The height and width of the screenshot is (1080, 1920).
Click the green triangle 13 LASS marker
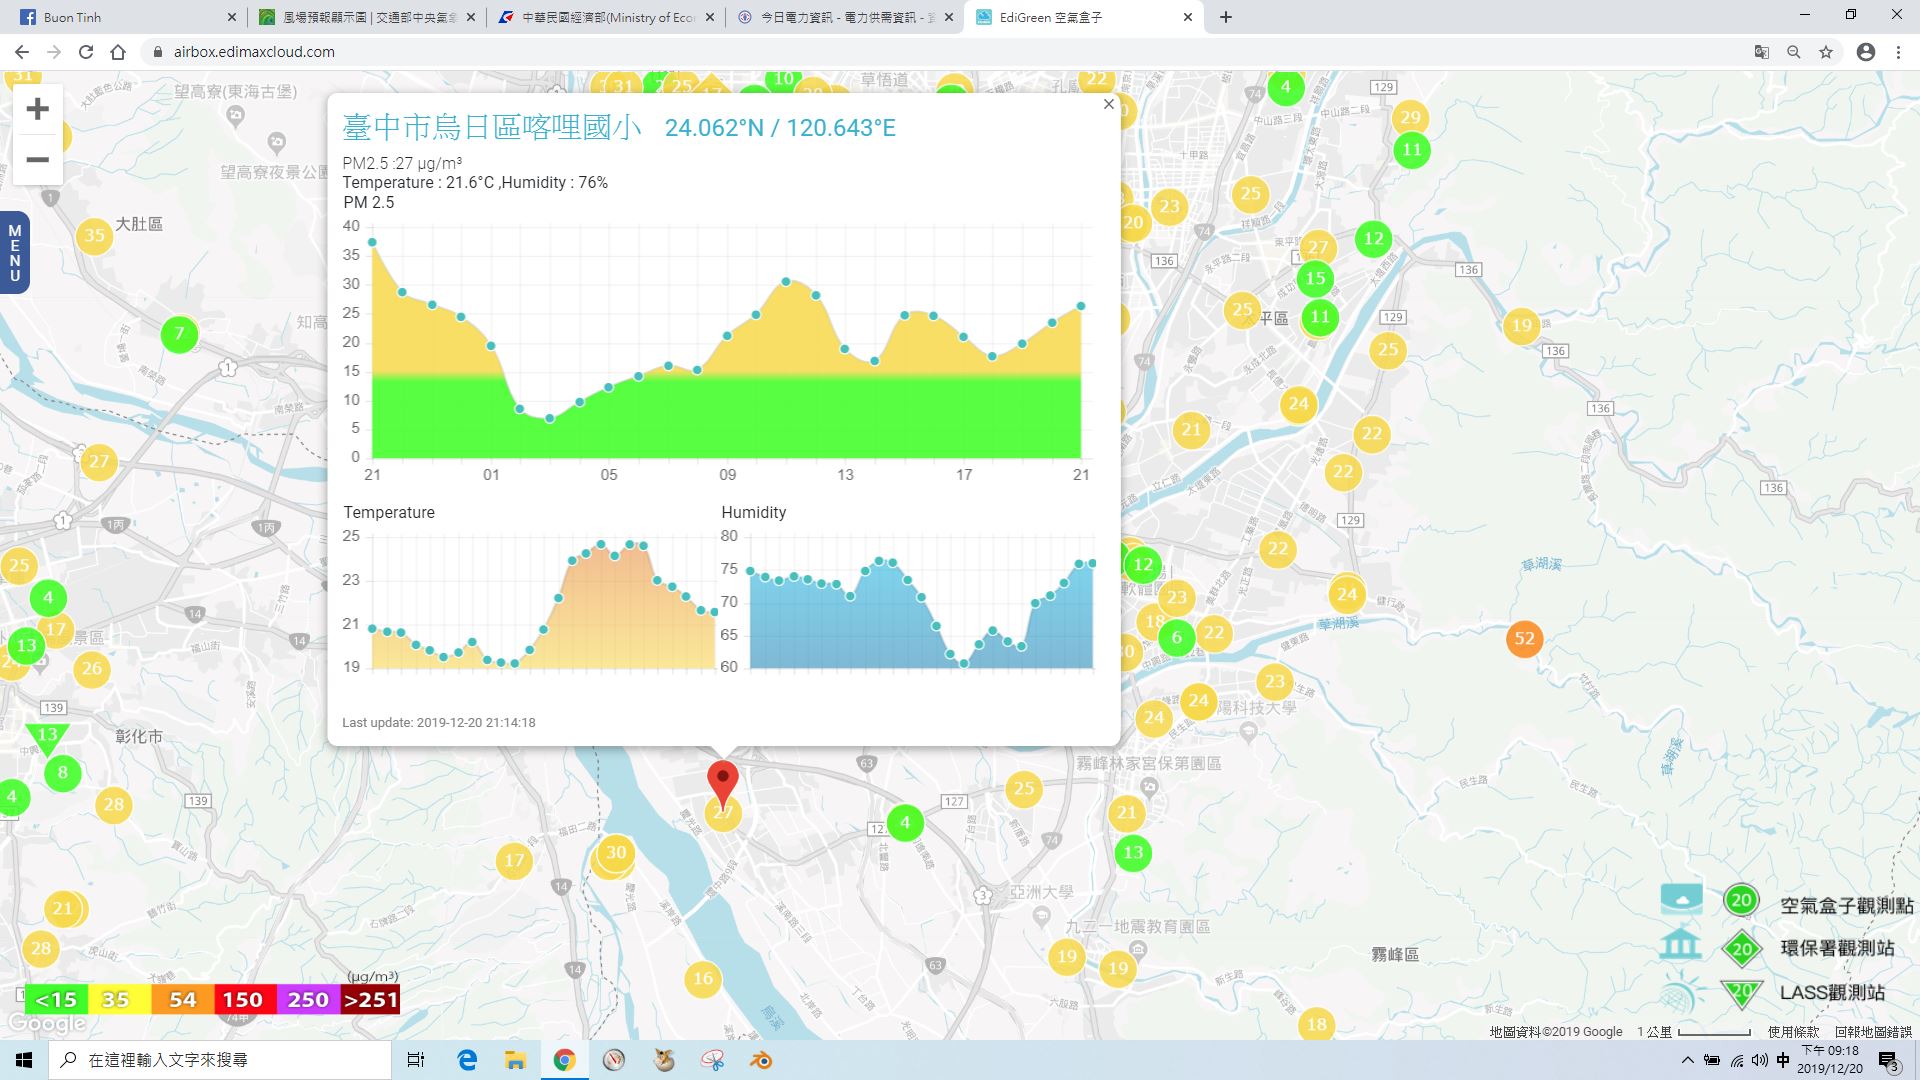46,738
